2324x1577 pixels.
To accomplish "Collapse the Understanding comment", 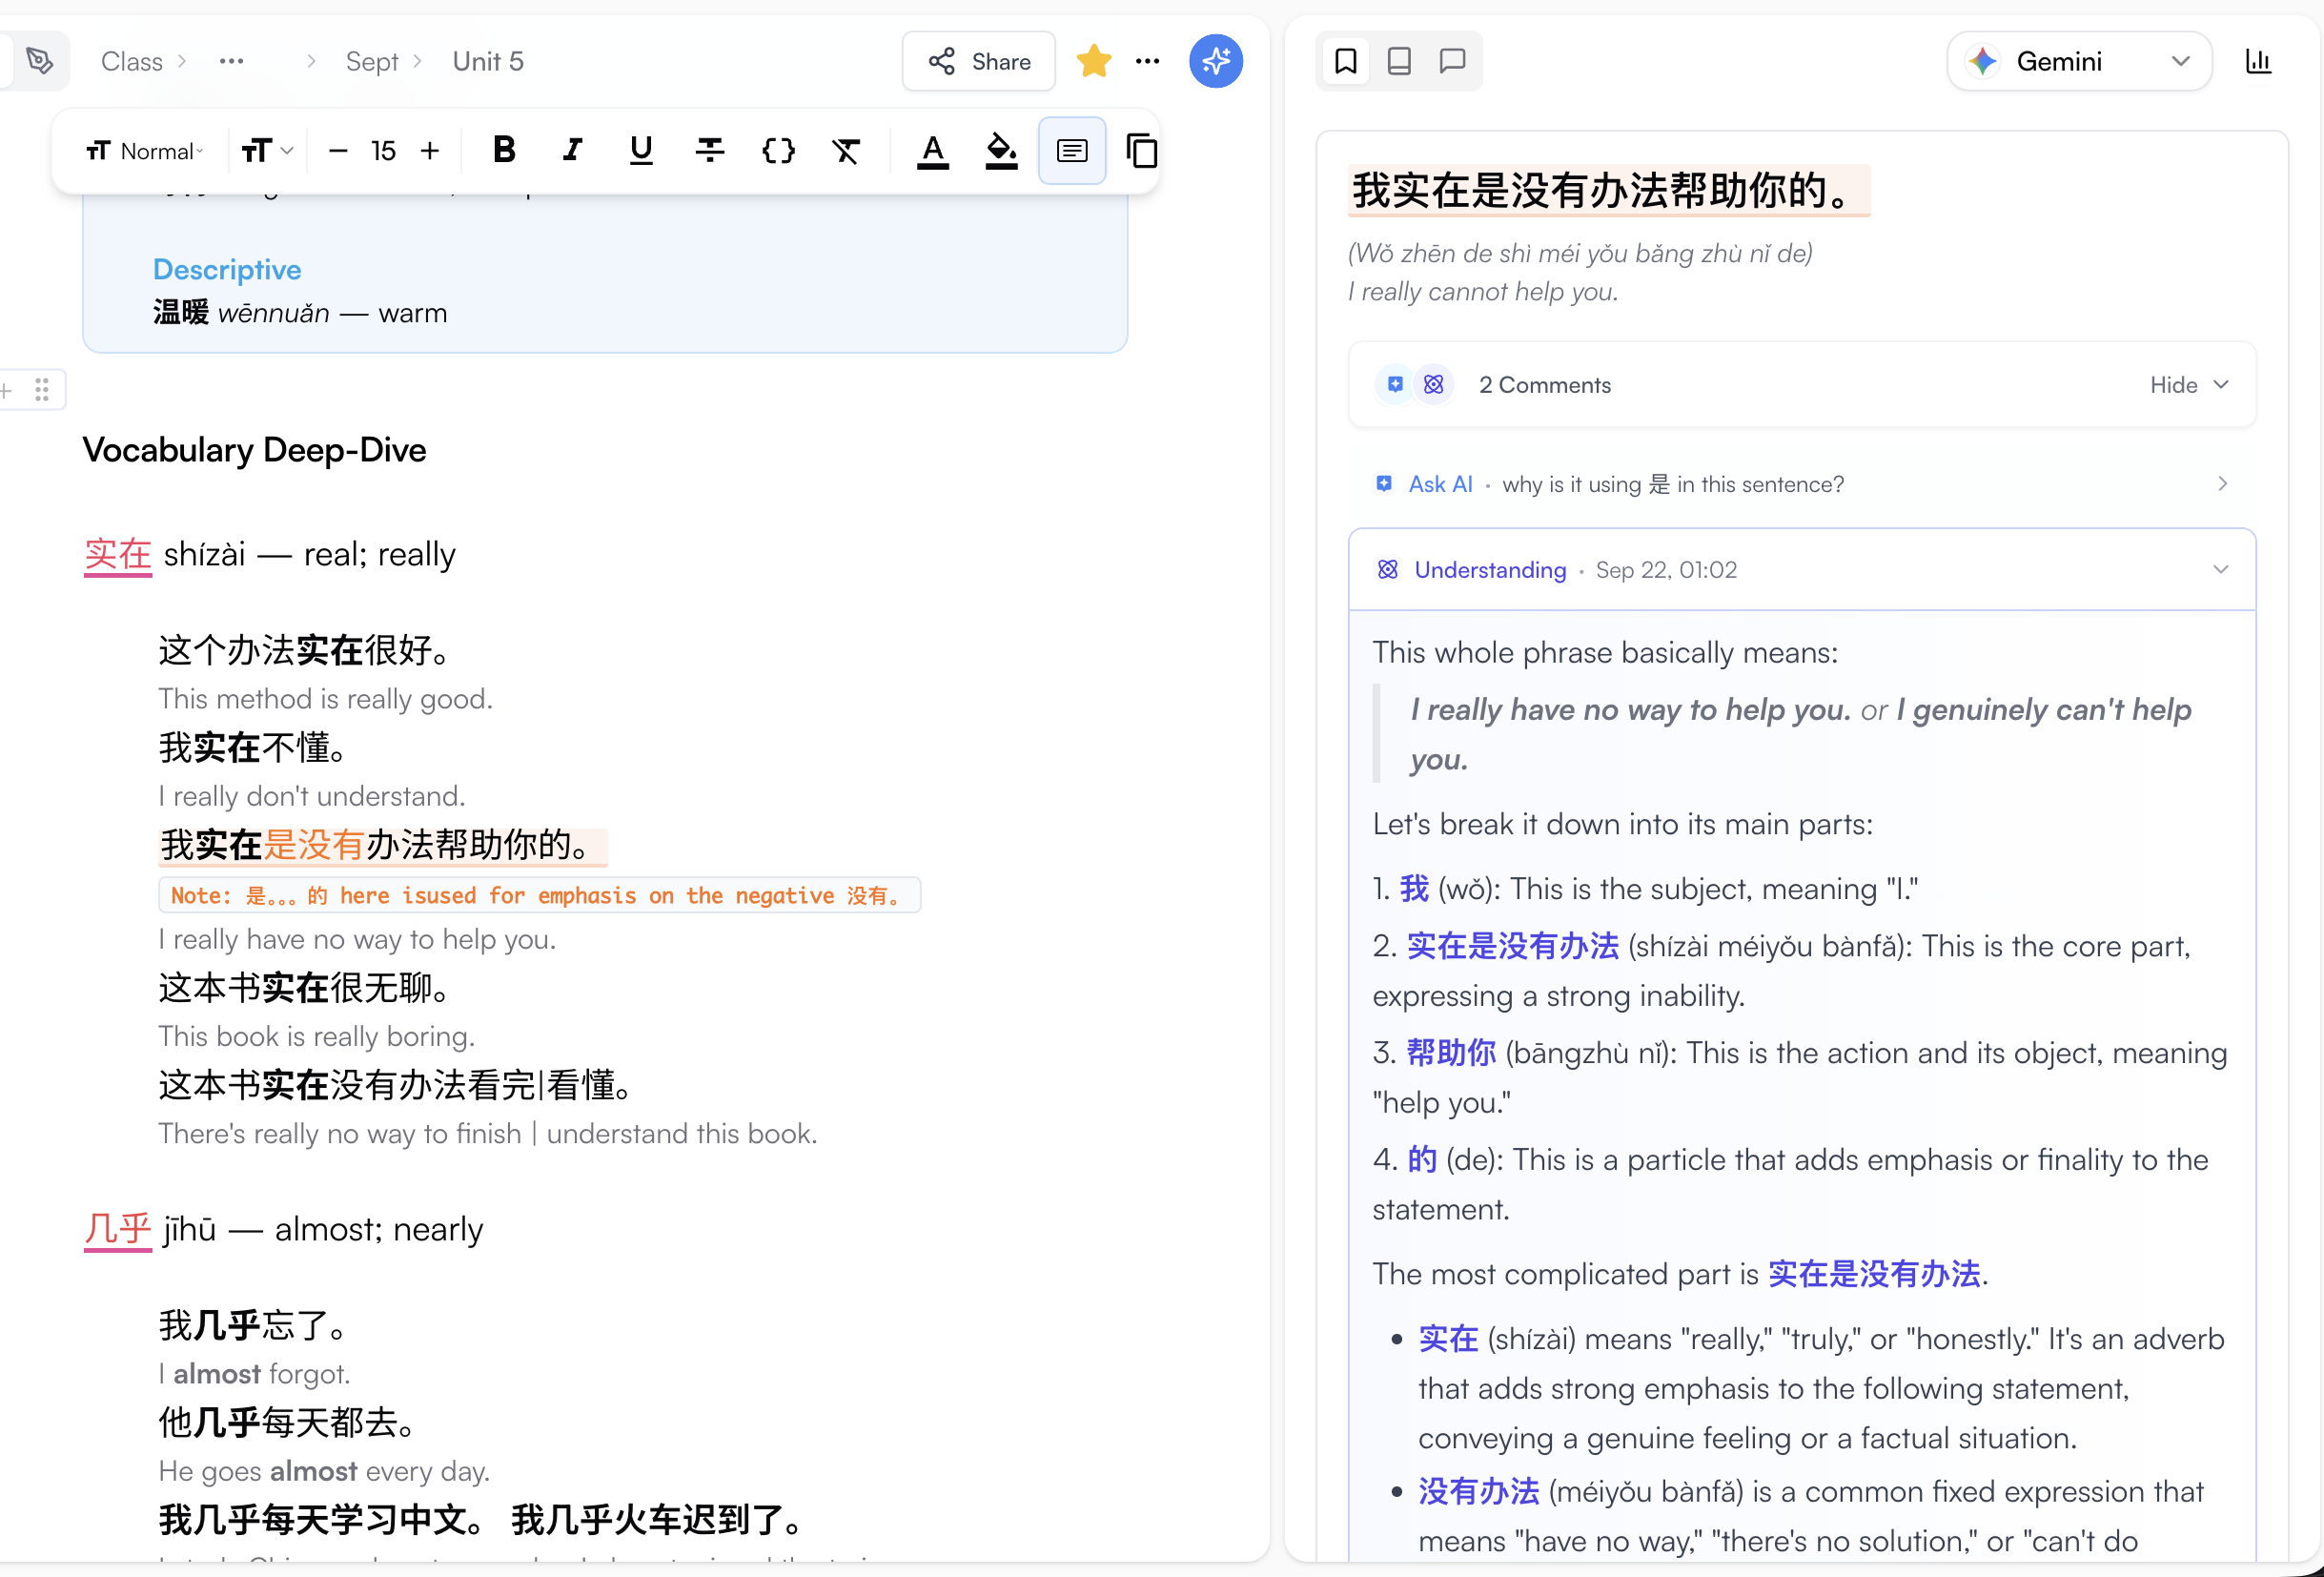I will coord(2221,569).
